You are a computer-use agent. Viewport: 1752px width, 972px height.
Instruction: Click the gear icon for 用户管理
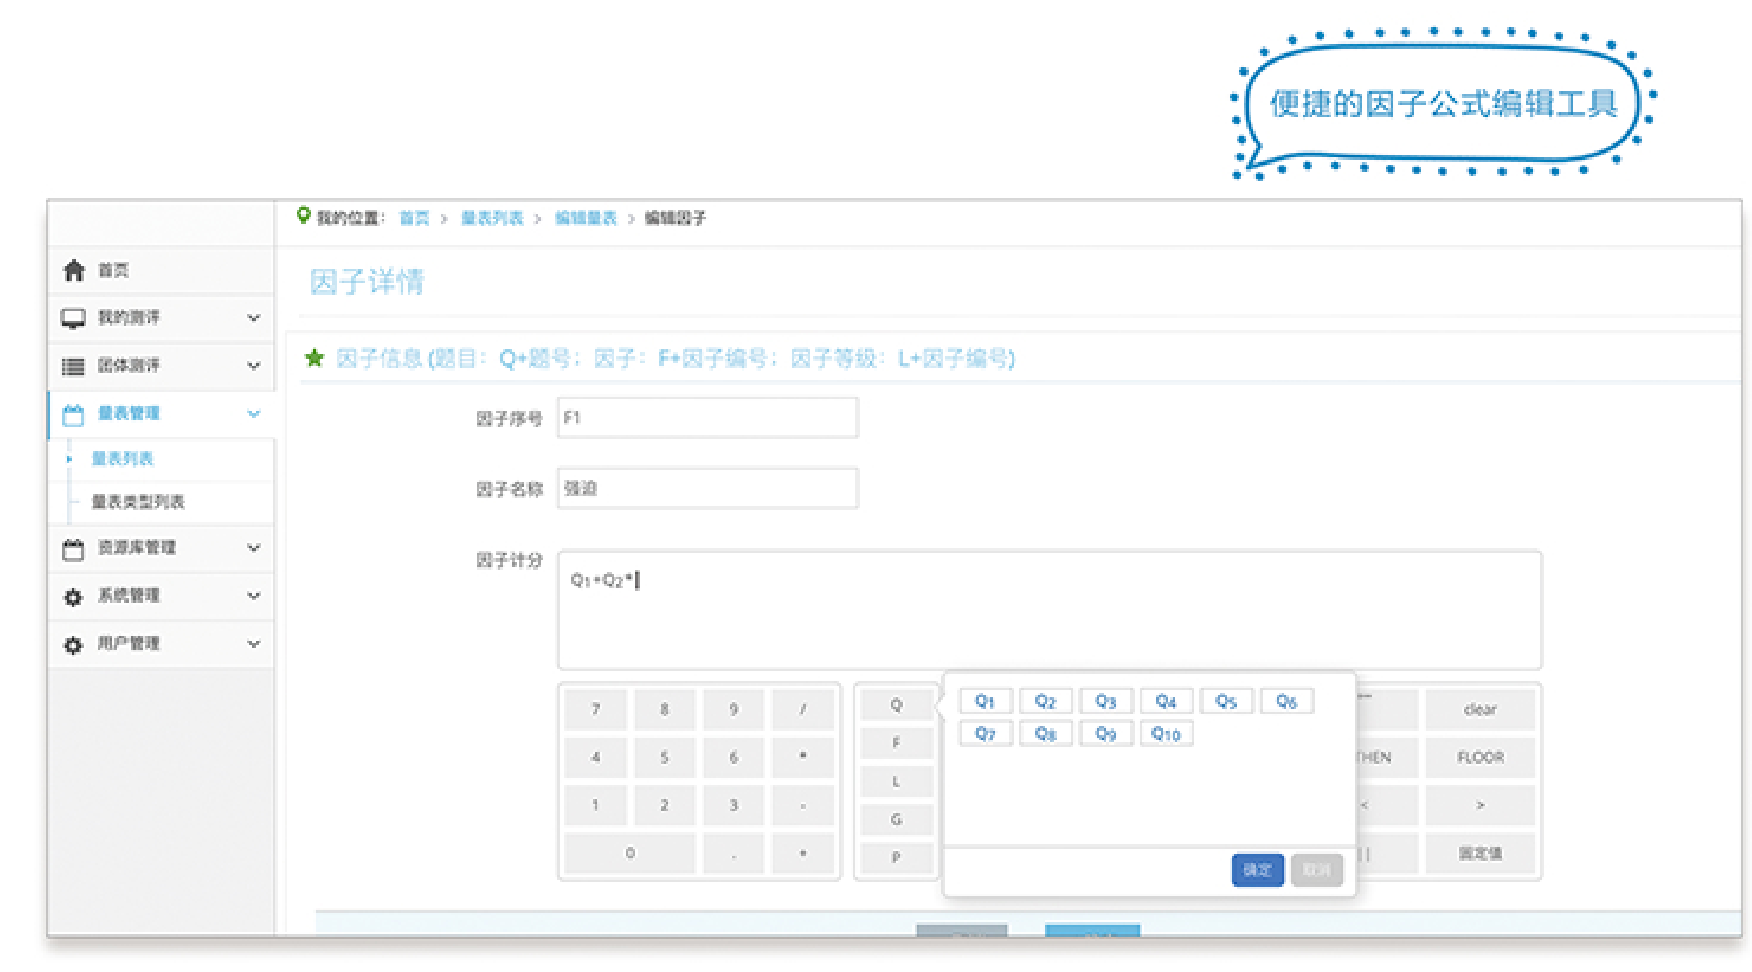[x=73, y=645]
